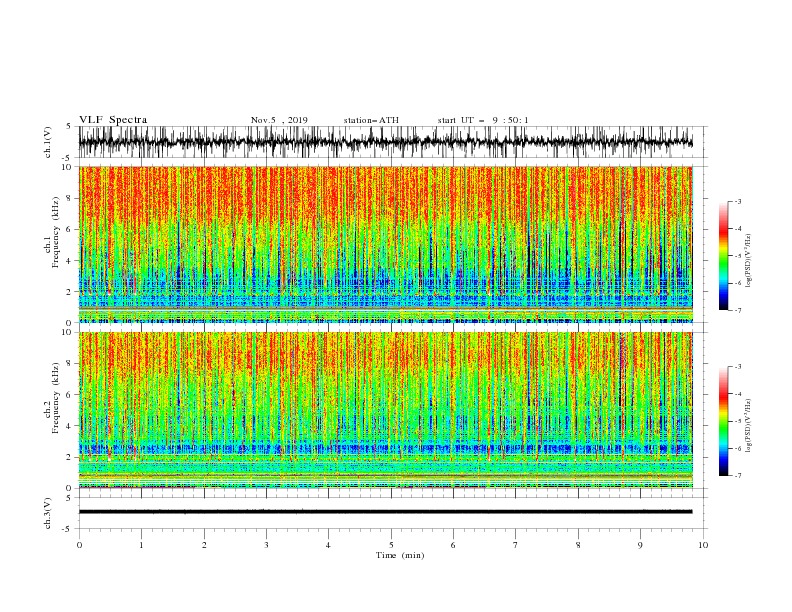Click the "4" tick on the Time axis
Screen dimensions: 792x612
[328, 545]
